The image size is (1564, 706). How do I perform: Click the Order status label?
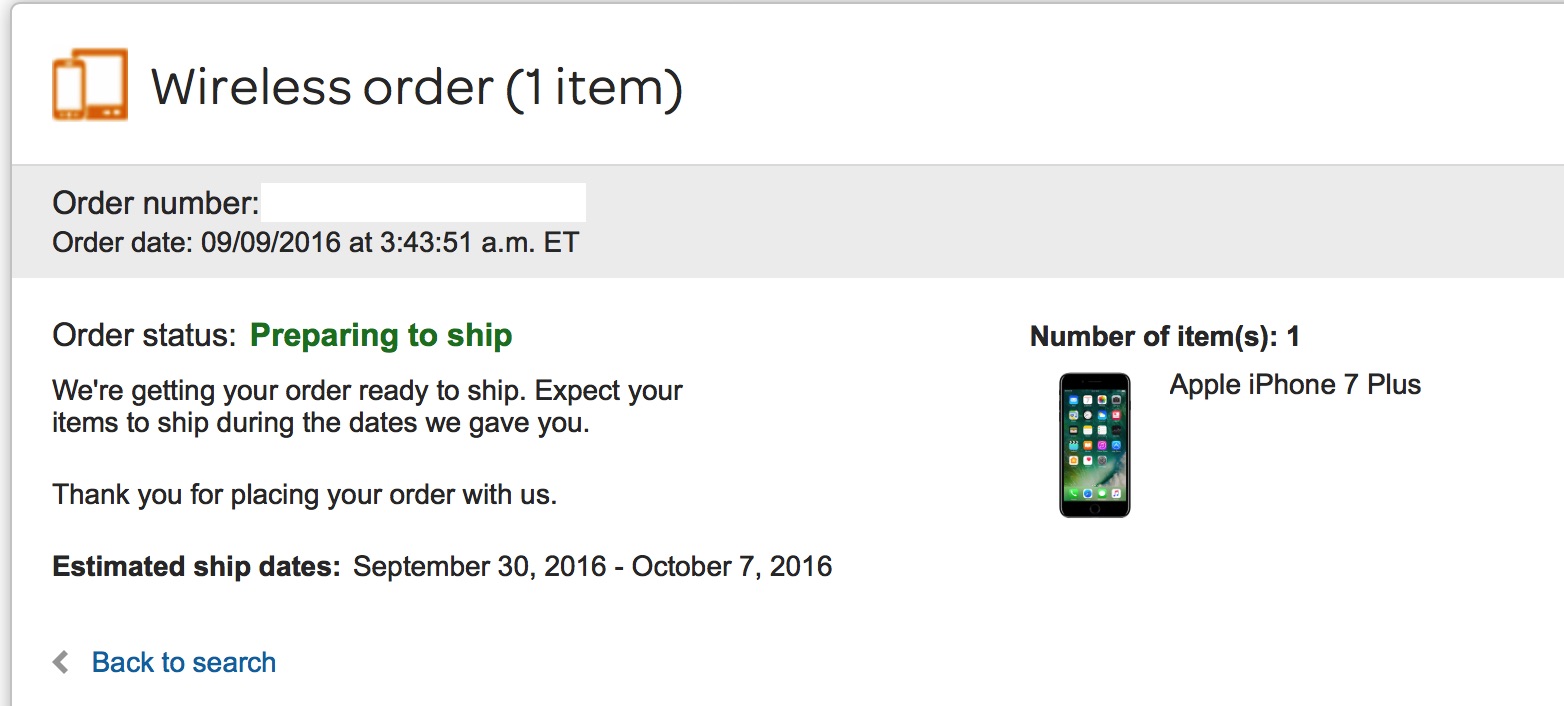coord(144,335)
